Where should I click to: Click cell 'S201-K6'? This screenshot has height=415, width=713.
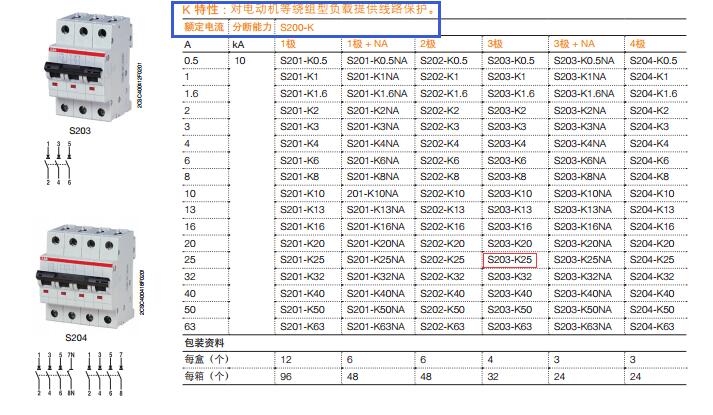click(300, 160)
